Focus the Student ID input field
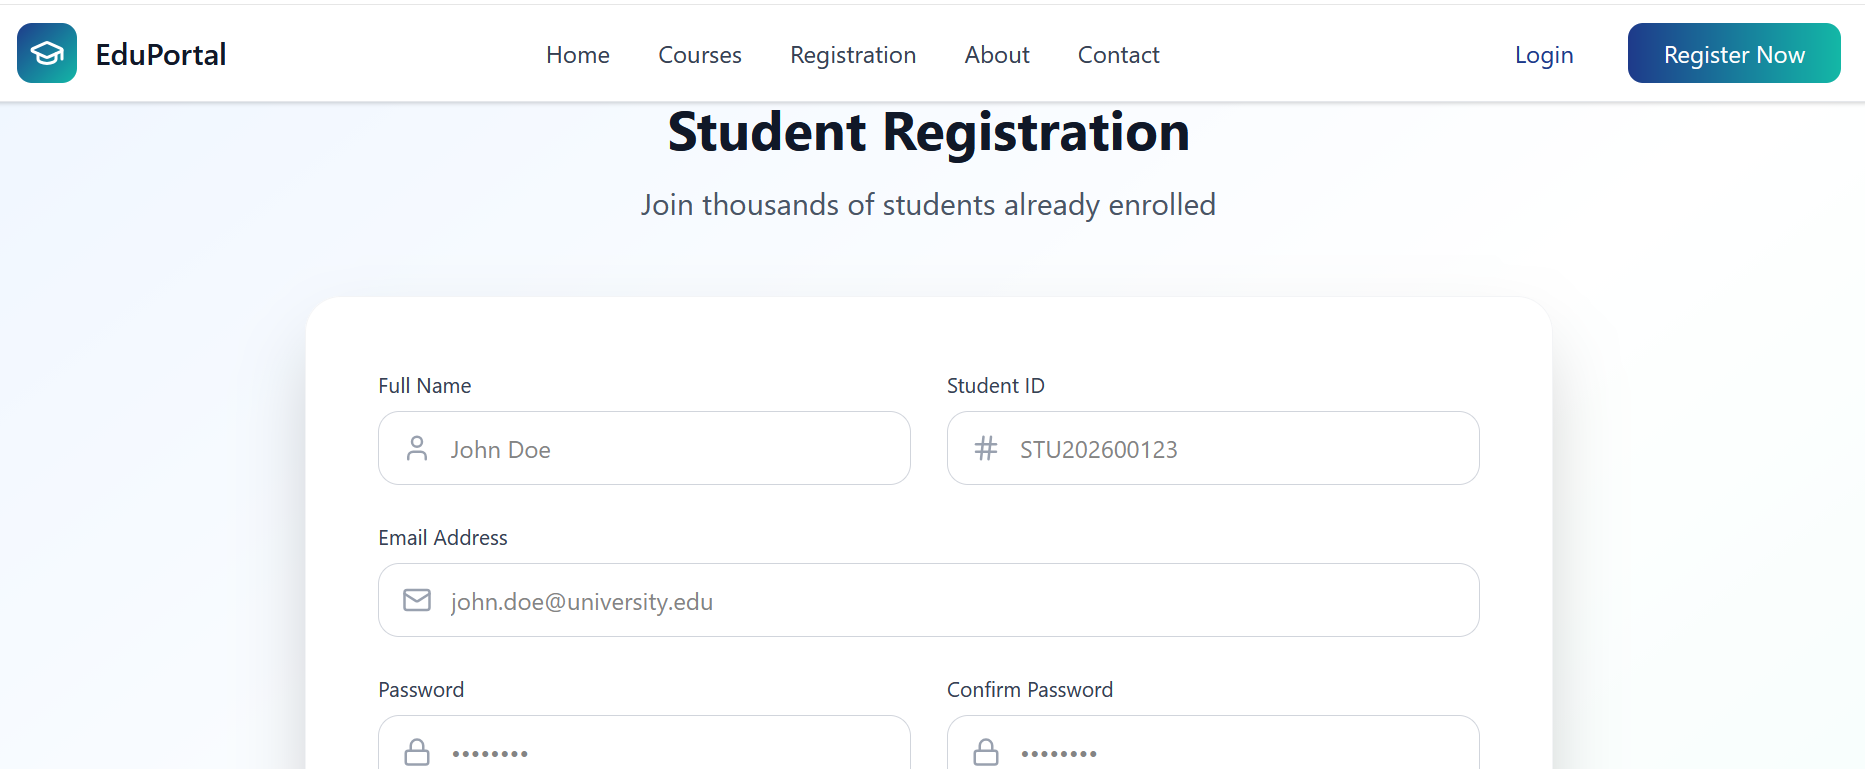1865x769 pixels. tap(1213, 448)
